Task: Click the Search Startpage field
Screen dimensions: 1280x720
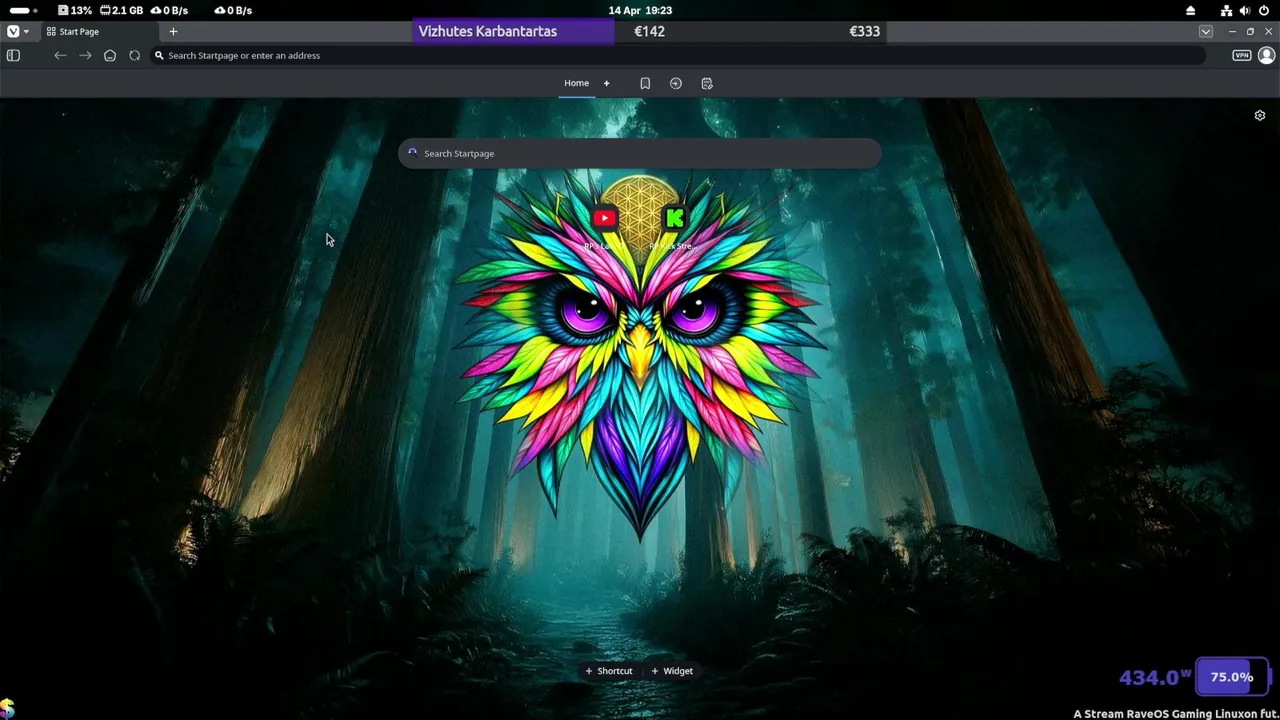Action: [640, 153]
